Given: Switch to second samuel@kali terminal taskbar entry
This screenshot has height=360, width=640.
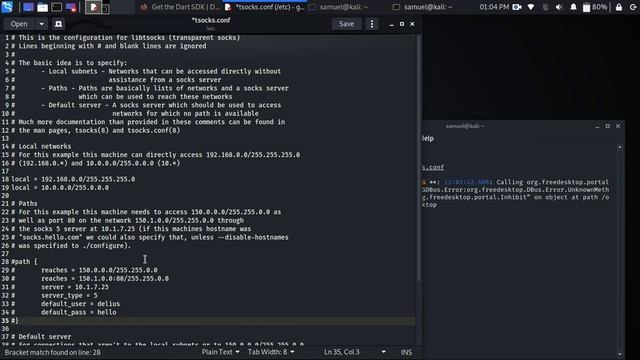Looking at the screenshot, I should pos(422,7).
